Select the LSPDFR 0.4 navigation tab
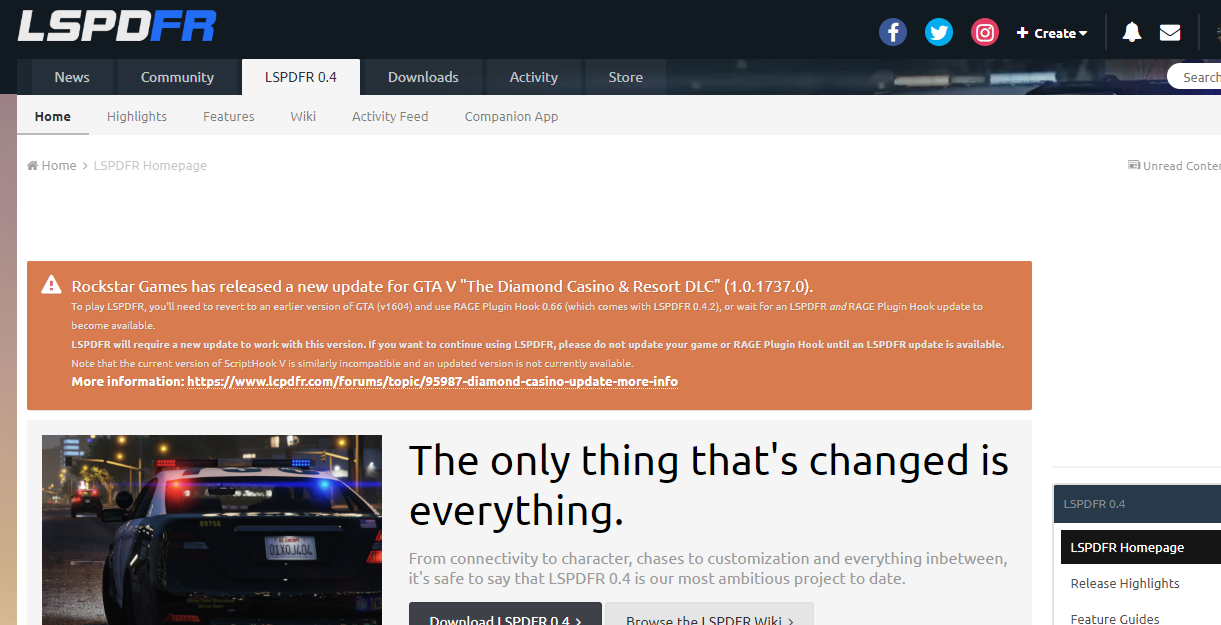The image size is (1221, 625). click(x=301, y=77)
